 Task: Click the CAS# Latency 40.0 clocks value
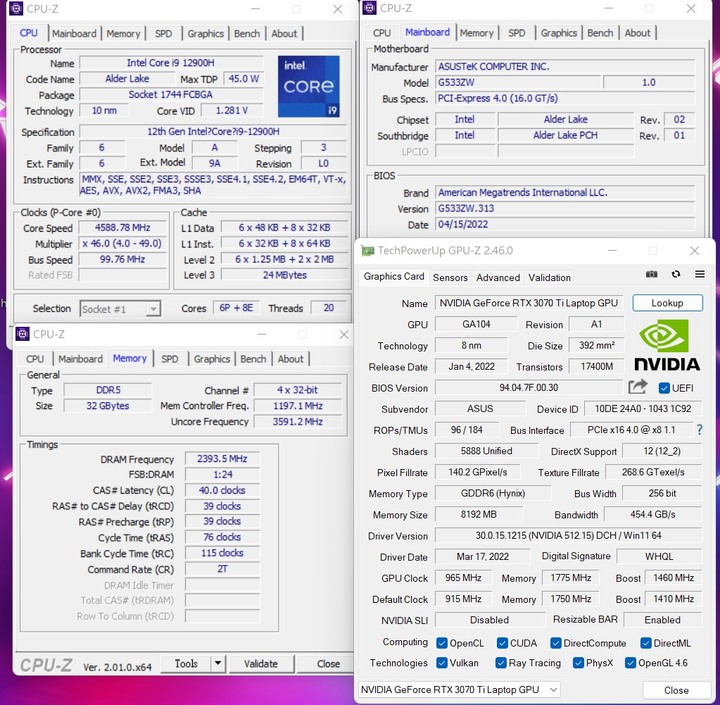tap(222, 491)
